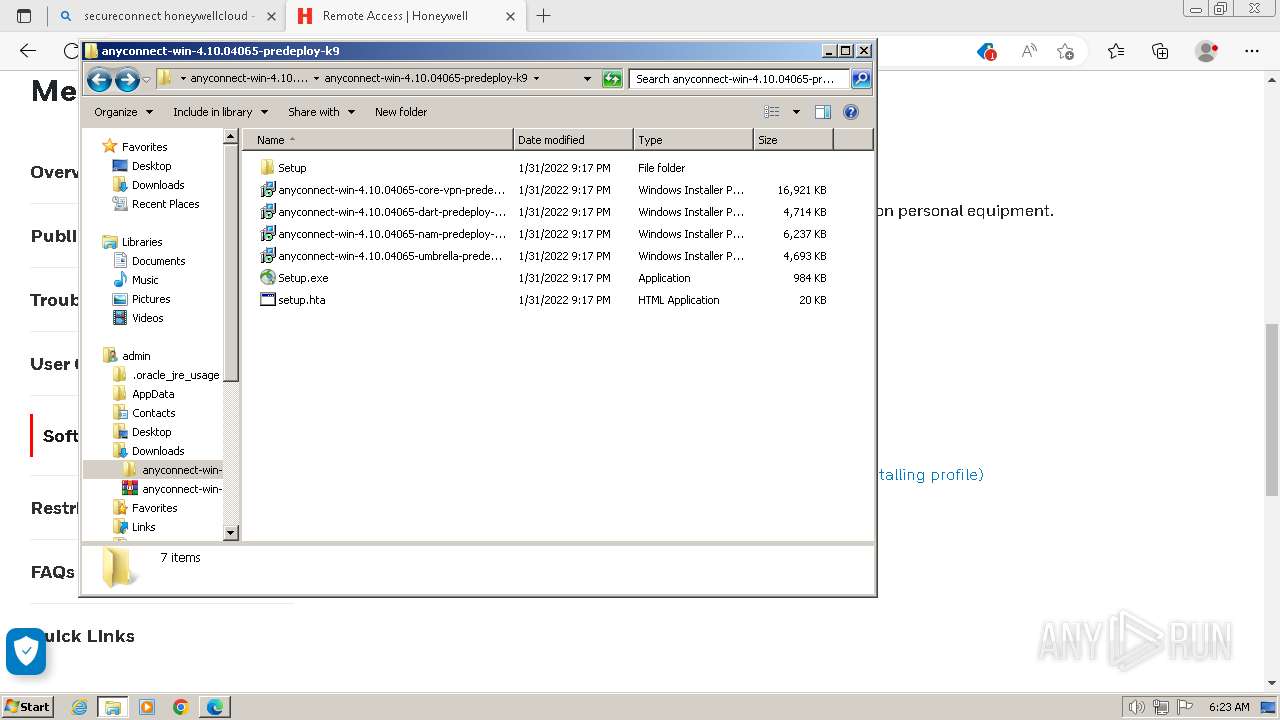Image resolution: width=1280 pixels, height=720 pixels.
Task: Open address bar history dropdown arrow
Action: (587, 79)
